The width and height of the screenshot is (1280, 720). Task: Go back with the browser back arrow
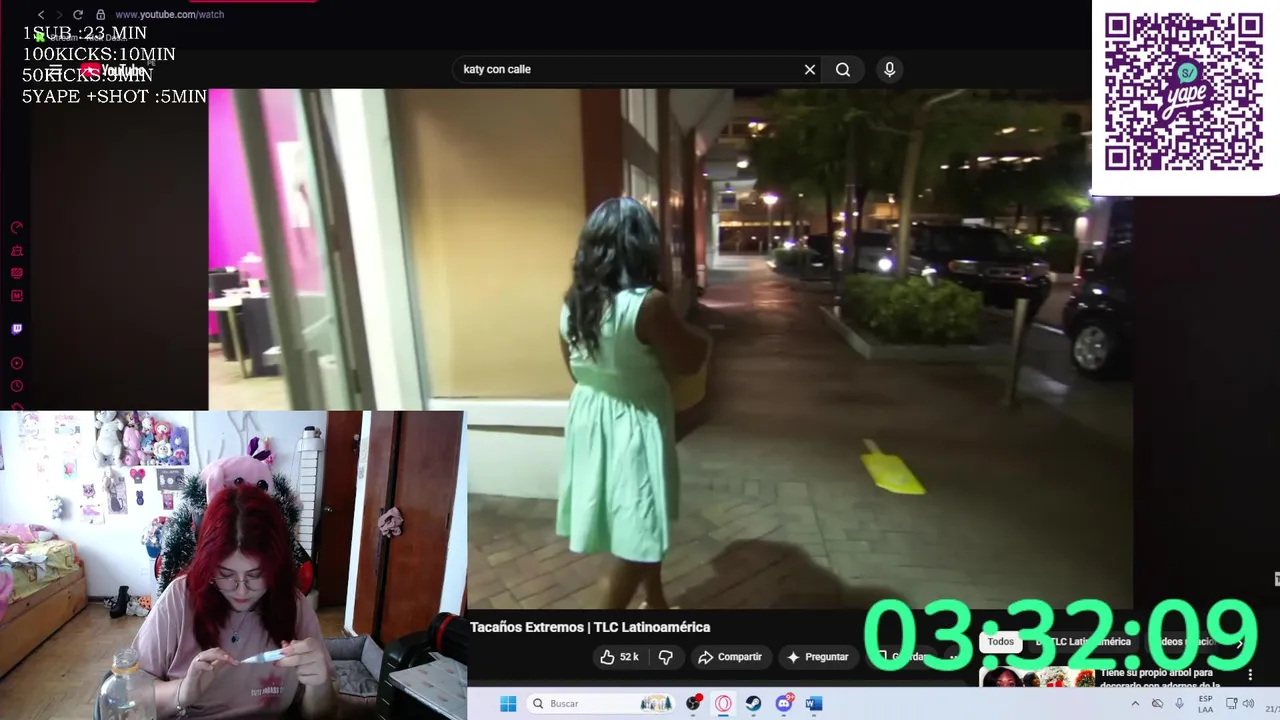click(41, 15)
